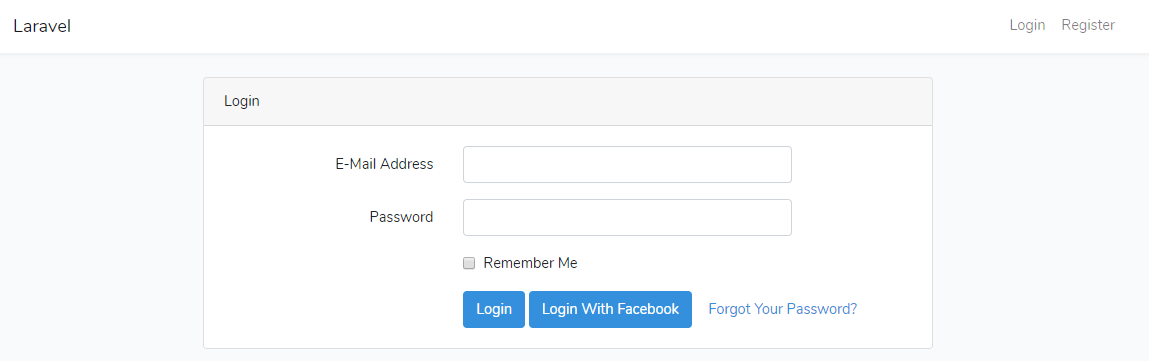Viewport: 1149px width, 361px height.
Task: Enable the Remember Me option box
Action: [469, 264]
